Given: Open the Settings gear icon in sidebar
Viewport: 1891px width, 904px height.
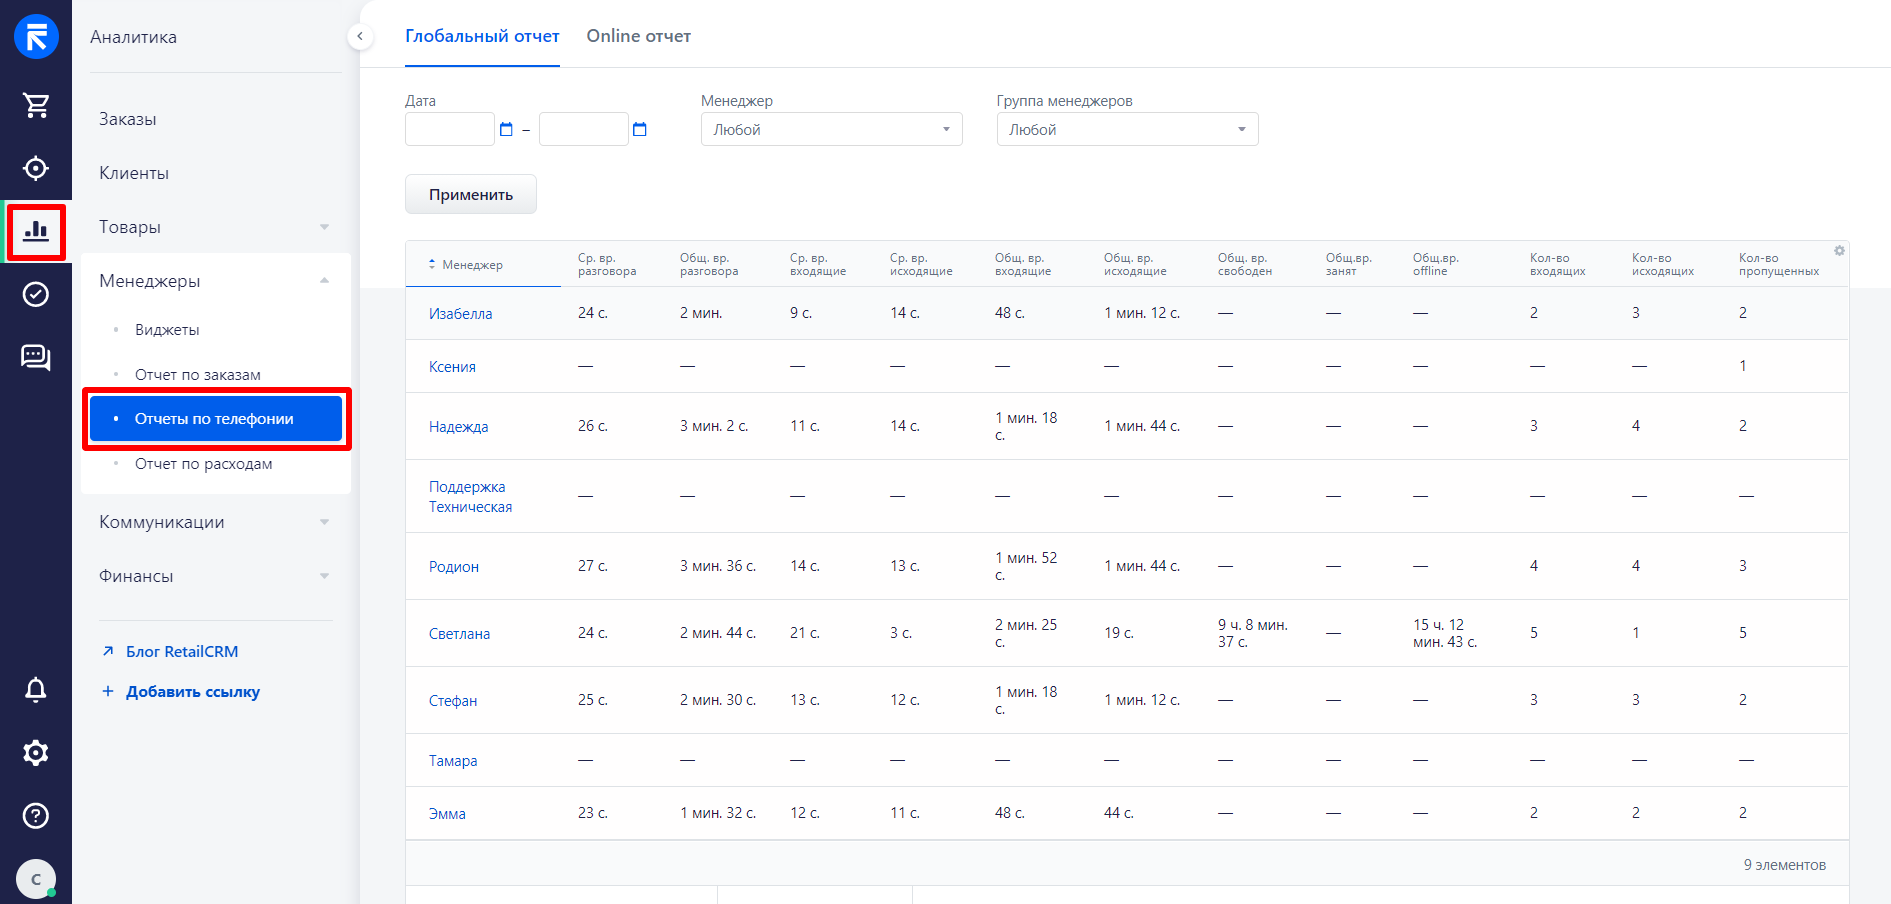Looking at the screenshot, I should coord(36,752).
